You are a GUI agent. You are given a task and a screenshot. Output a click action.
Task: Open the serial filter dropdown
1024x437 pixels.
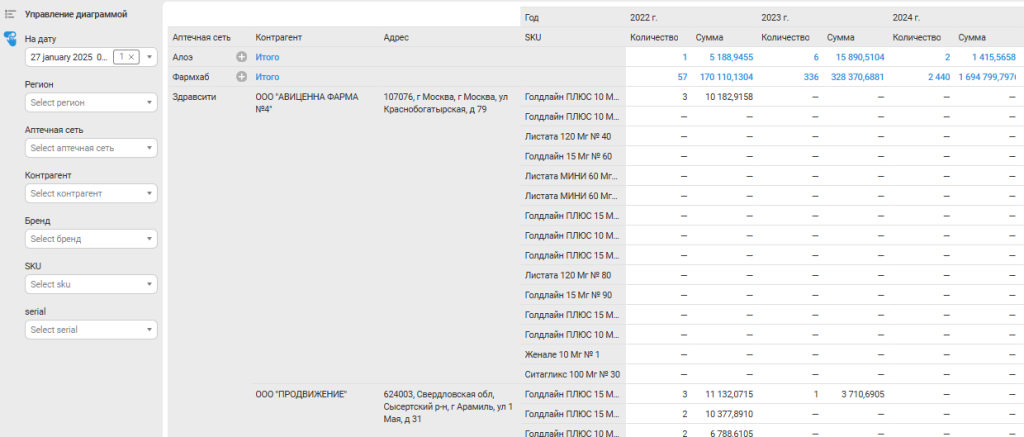point(91,330)
